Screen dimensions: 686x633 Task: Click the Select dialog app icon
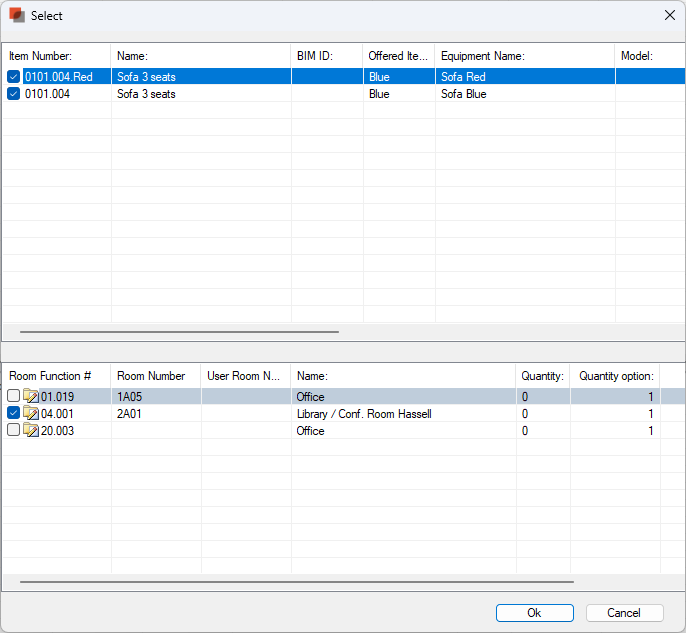tap(17, 15)
